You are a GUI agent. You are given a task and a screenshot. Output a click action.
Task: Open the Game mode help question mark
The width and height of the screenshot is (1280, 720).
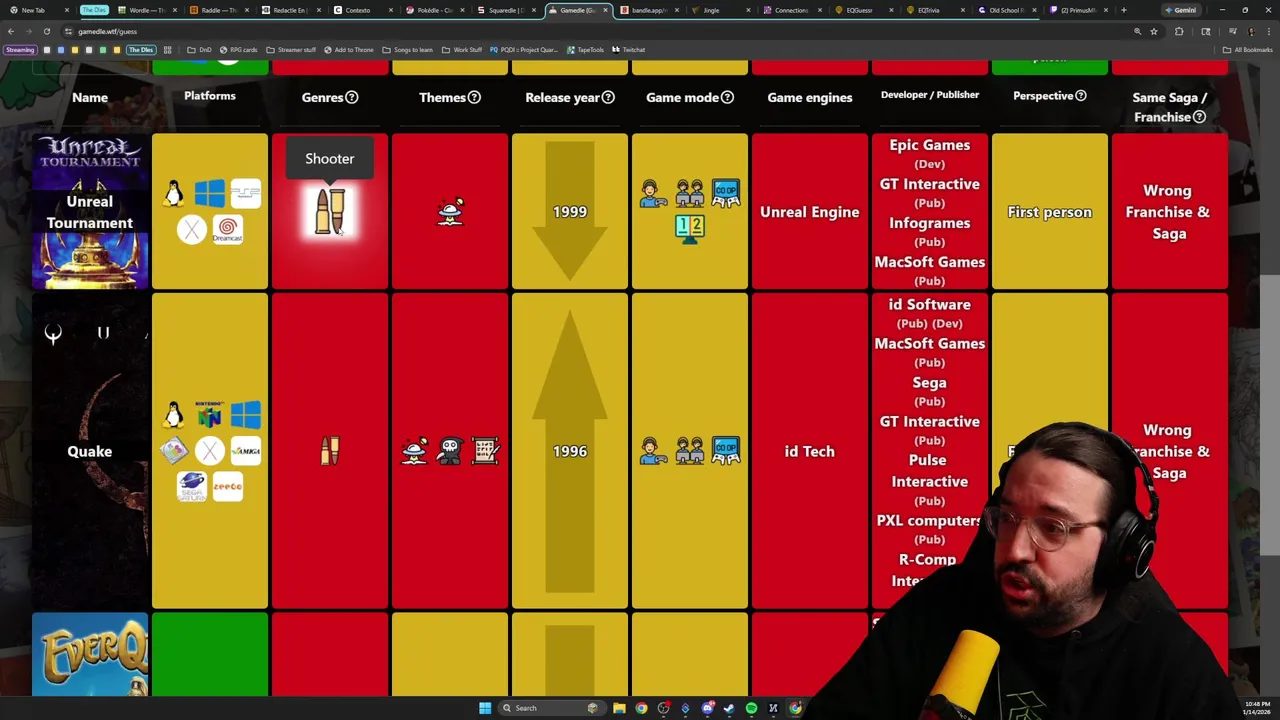click(727, 97)
